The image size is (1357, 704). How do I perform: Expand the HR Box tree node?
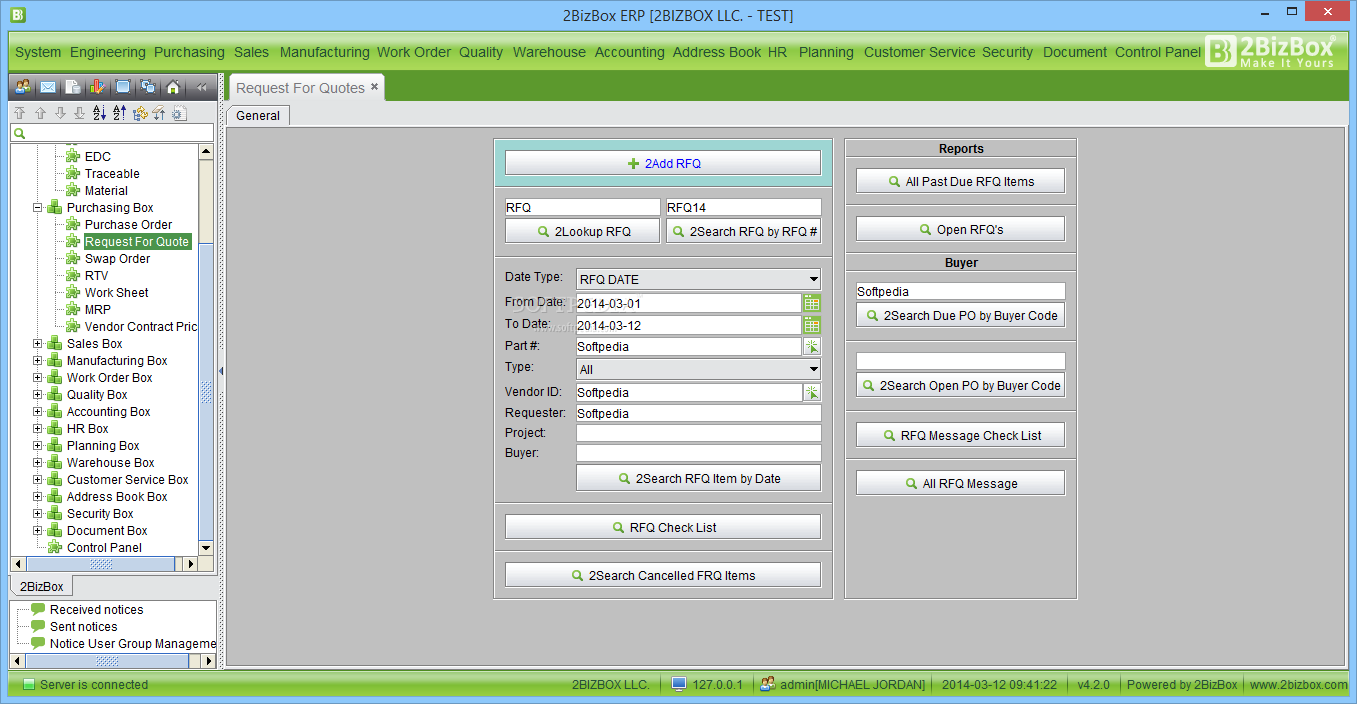[38, 429]
